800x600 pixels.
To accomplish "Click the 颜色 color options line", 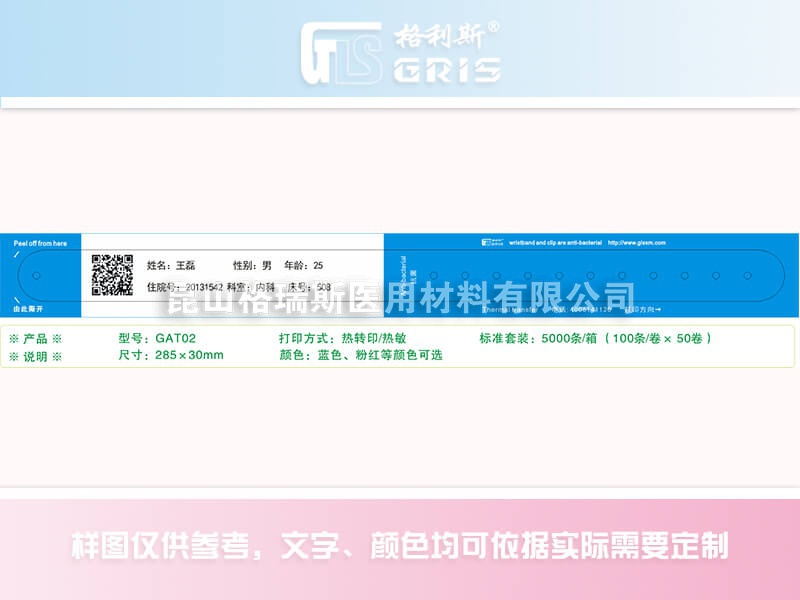I will point(361,355).
